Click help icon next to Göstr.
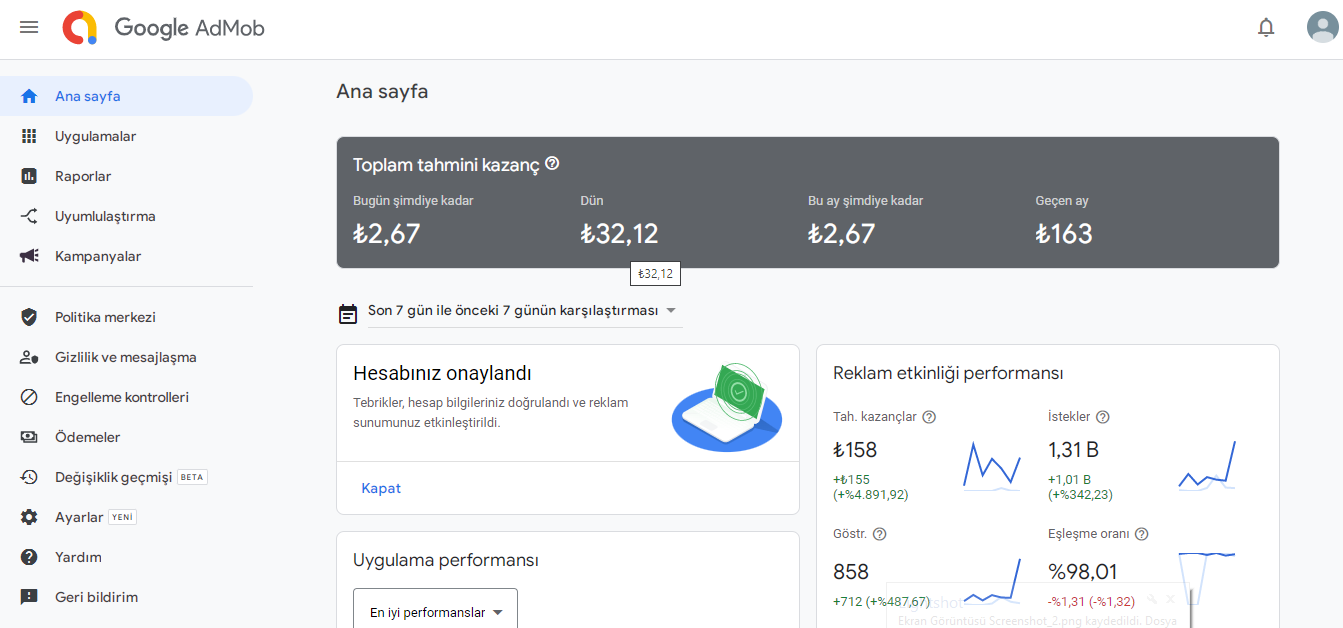Viewport: 1343px width, 628px height. (x=880, y=534)
